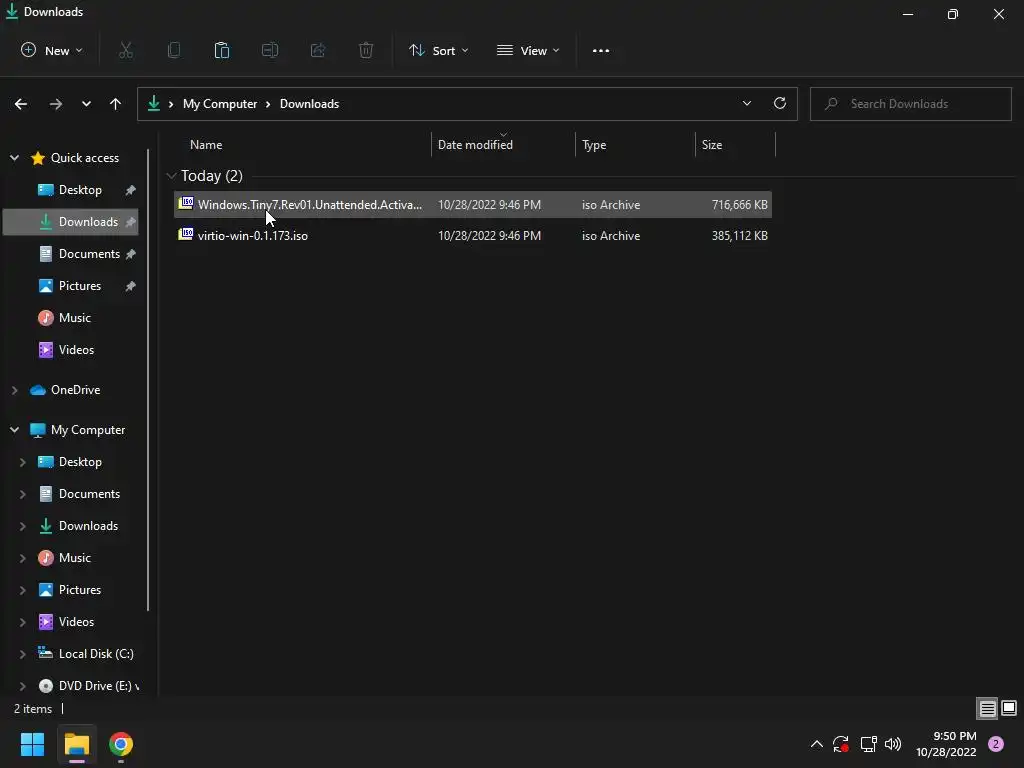Screen dimensions: 1024x768
Task: Refresh the Downloads folder view
Action: (780, 103)
